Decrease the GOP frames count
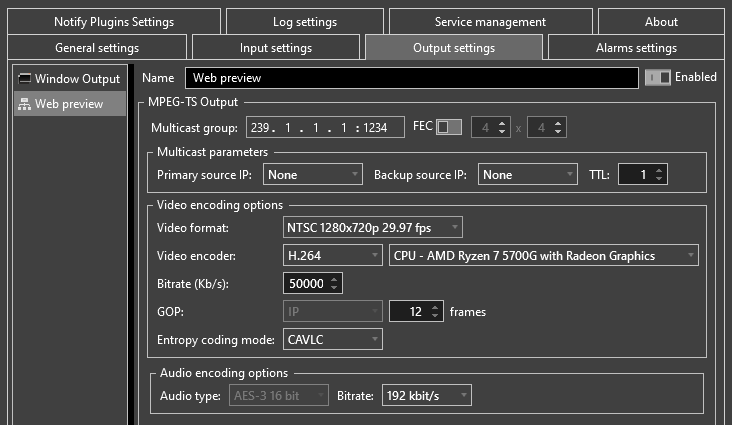 coord(435,316)
